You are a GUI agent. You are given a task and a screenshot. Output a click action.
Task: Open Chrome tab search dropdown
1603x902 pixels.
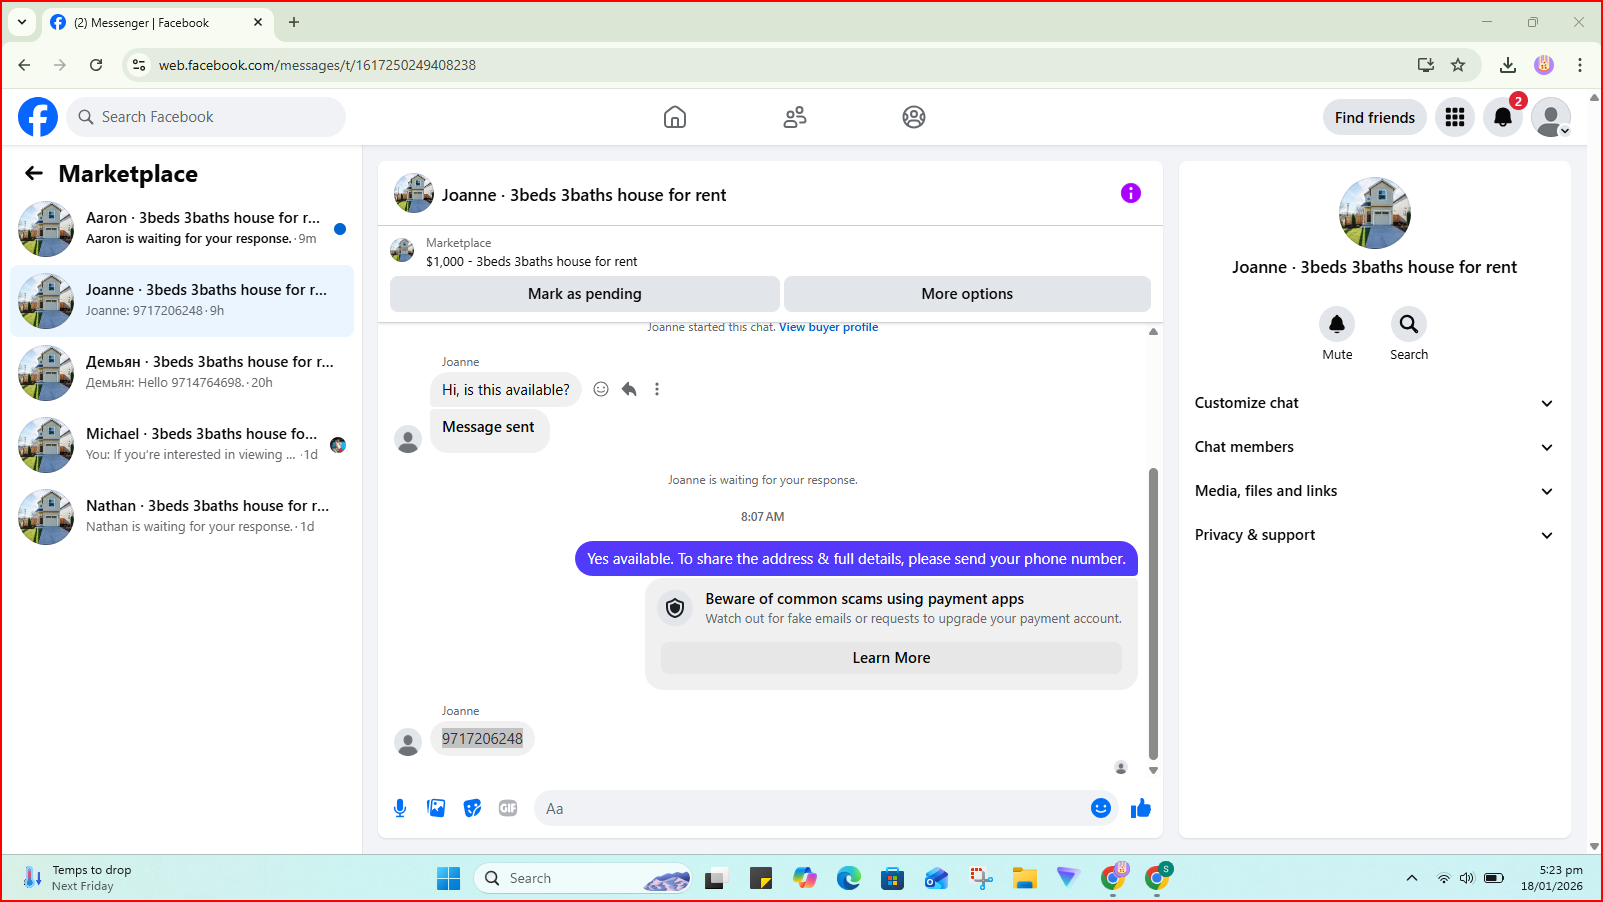click(22, 22)
